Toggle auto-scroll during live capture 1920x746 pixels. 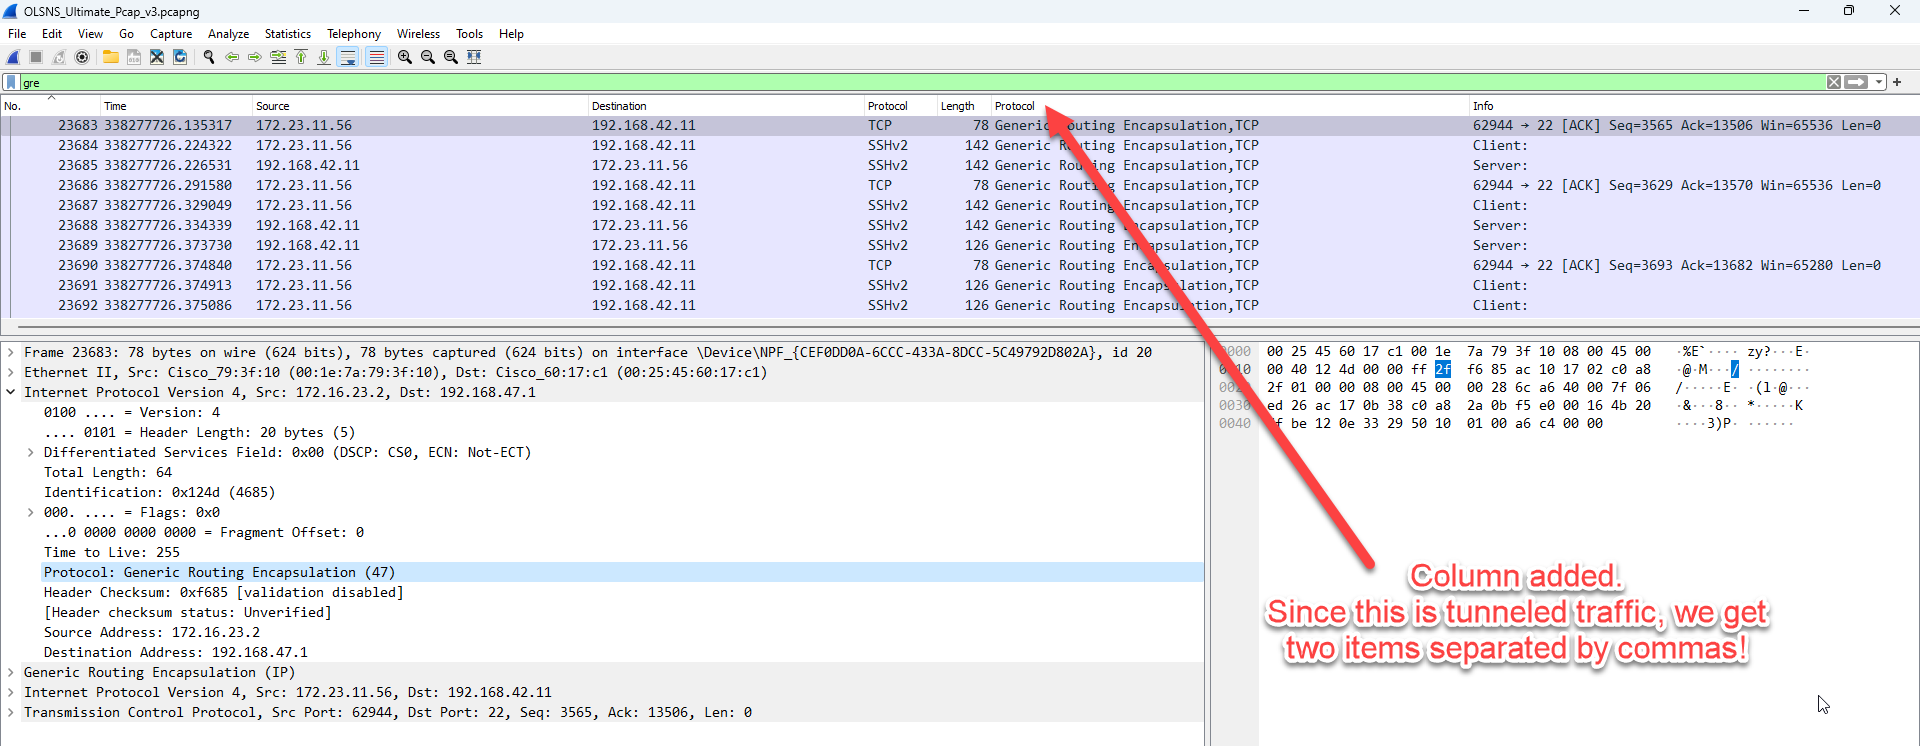(x=347, y=57)
